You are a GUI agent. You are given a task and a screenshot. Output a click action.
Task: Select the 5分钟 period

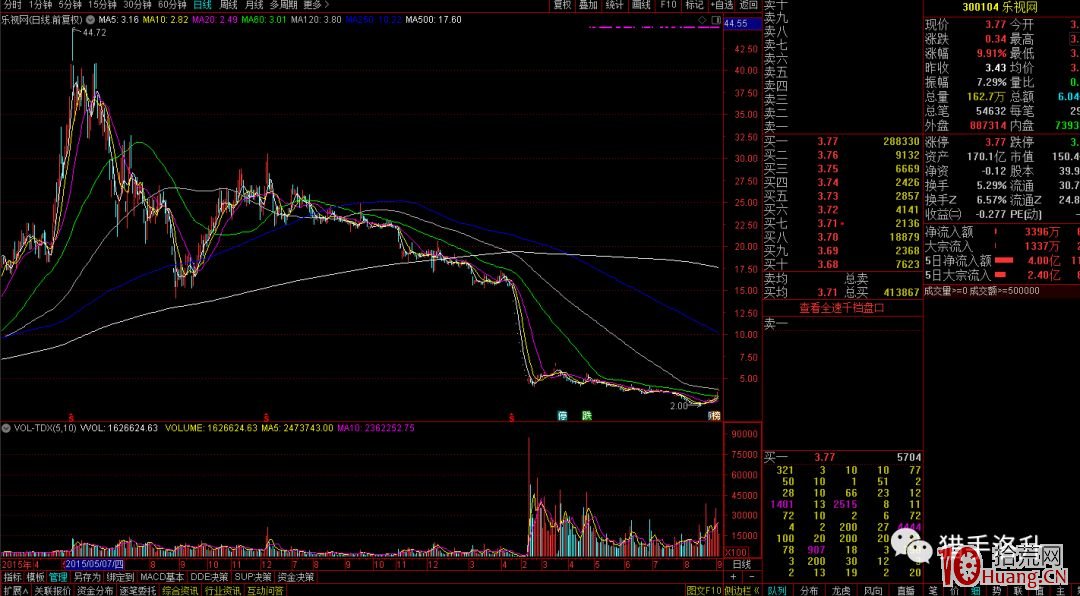[70, 5]
